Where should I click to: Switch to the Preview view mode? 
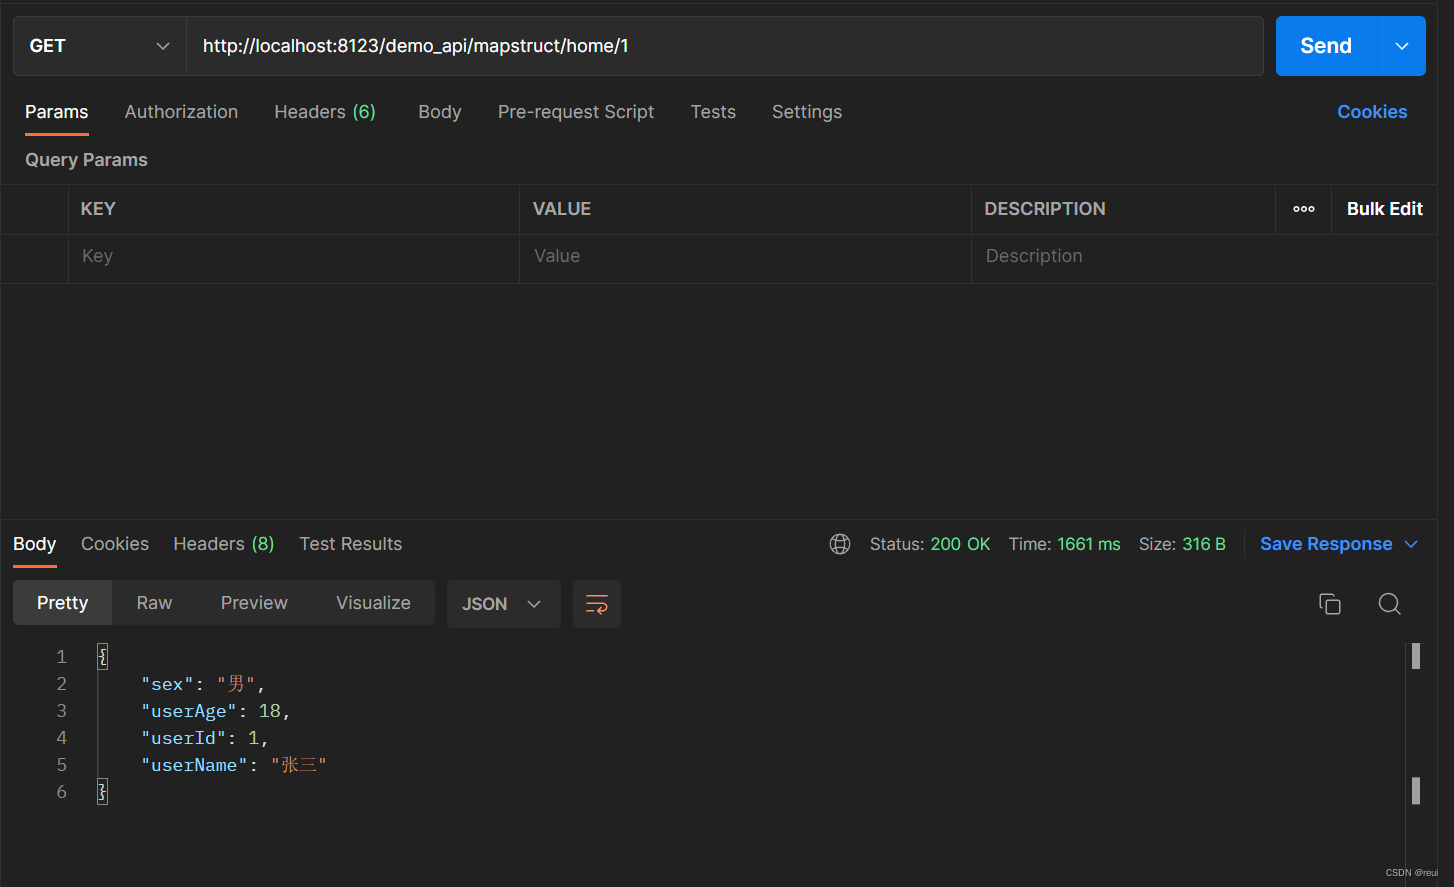pyautogui.click(x=254, y=603)
